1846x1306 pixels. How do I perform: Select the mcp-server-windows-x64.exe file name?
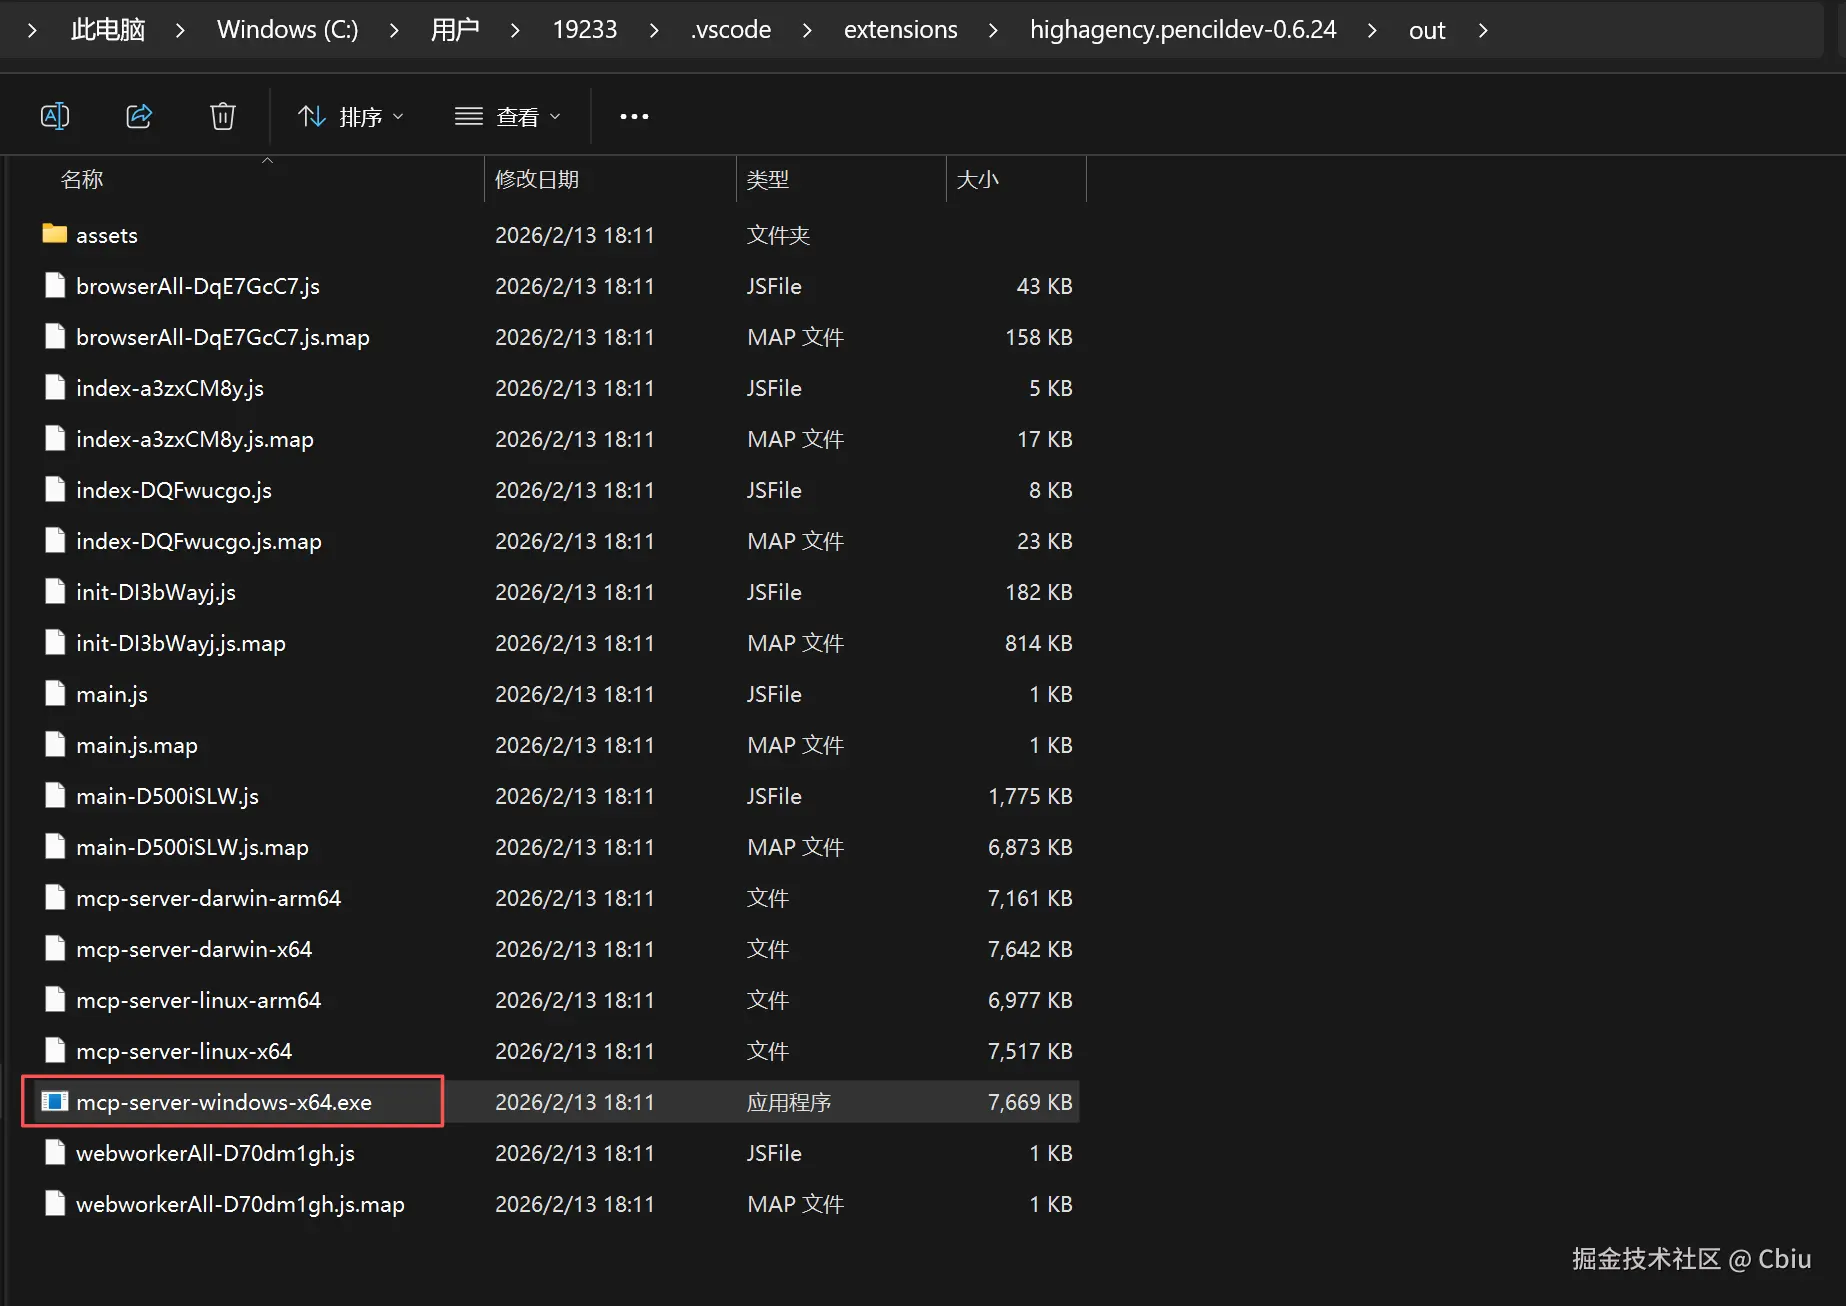[224, 1102]
